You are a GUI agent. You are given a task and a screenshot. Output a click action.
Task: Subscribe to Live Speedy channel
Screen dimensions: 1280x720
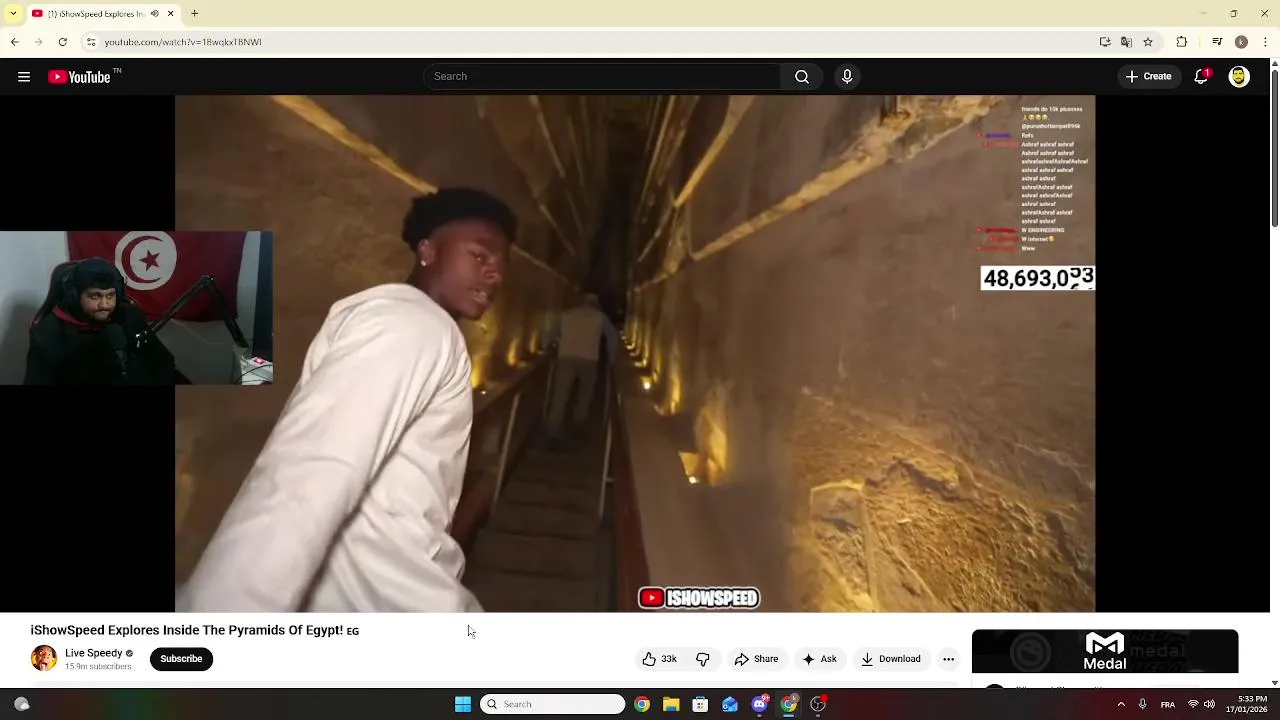point(181,659)
